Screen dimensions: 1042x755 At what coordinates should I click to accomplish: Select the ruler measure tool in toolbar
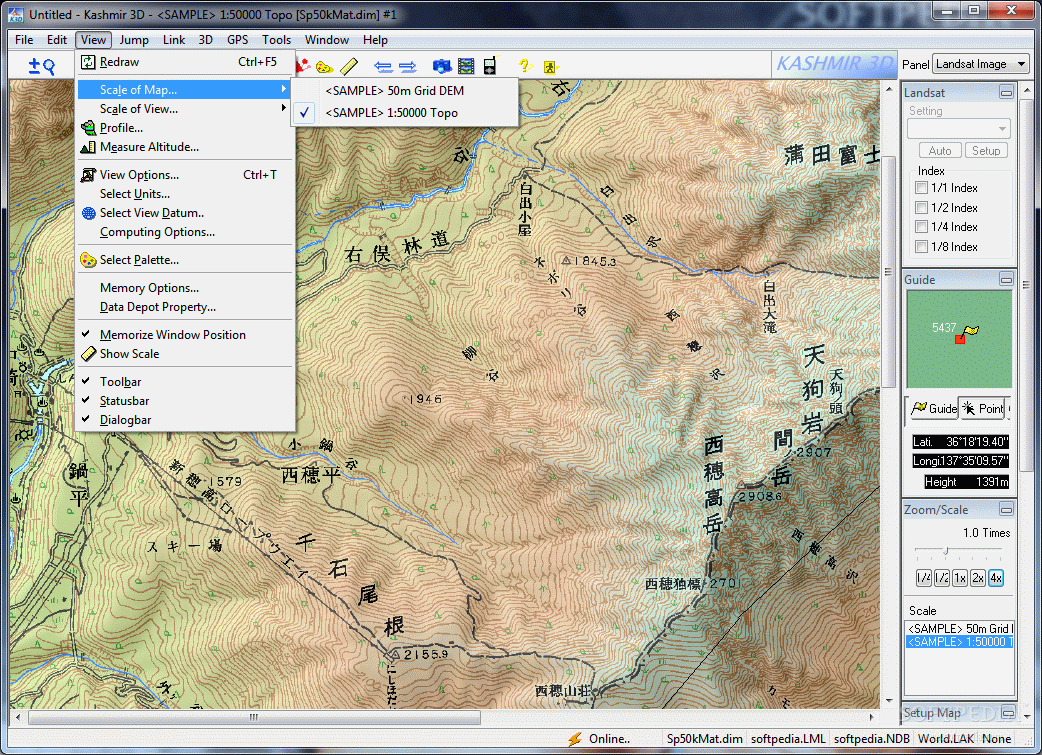(x=349, y=66)
